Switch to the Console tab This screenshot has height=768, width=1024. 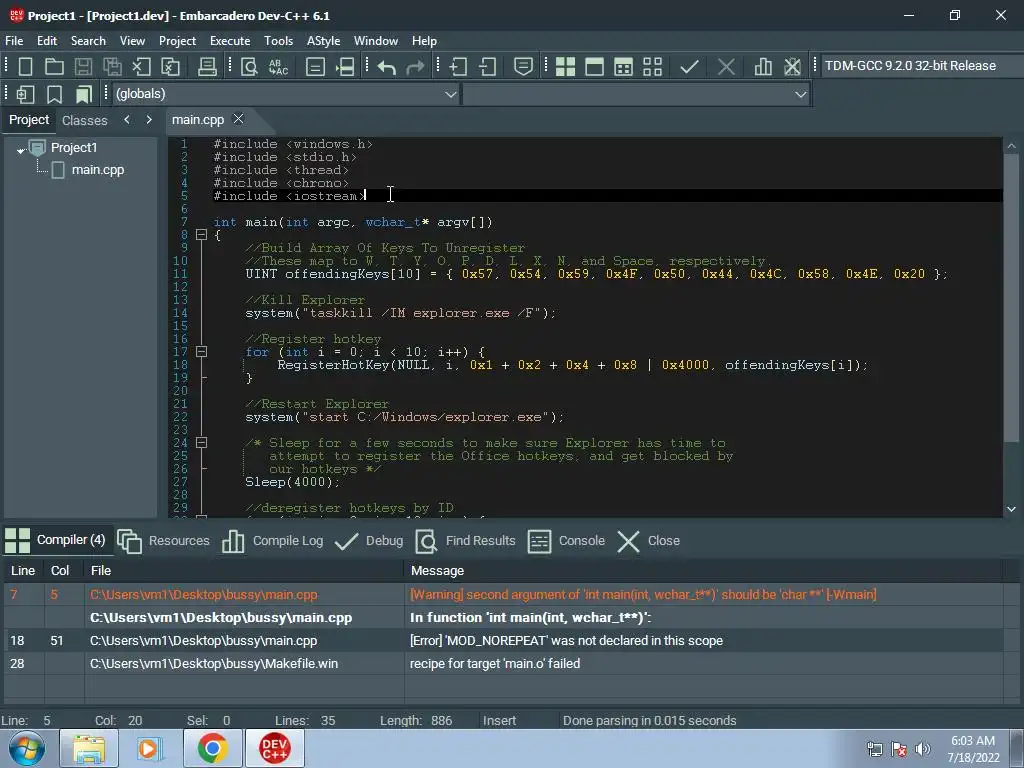tap(566, 541)
